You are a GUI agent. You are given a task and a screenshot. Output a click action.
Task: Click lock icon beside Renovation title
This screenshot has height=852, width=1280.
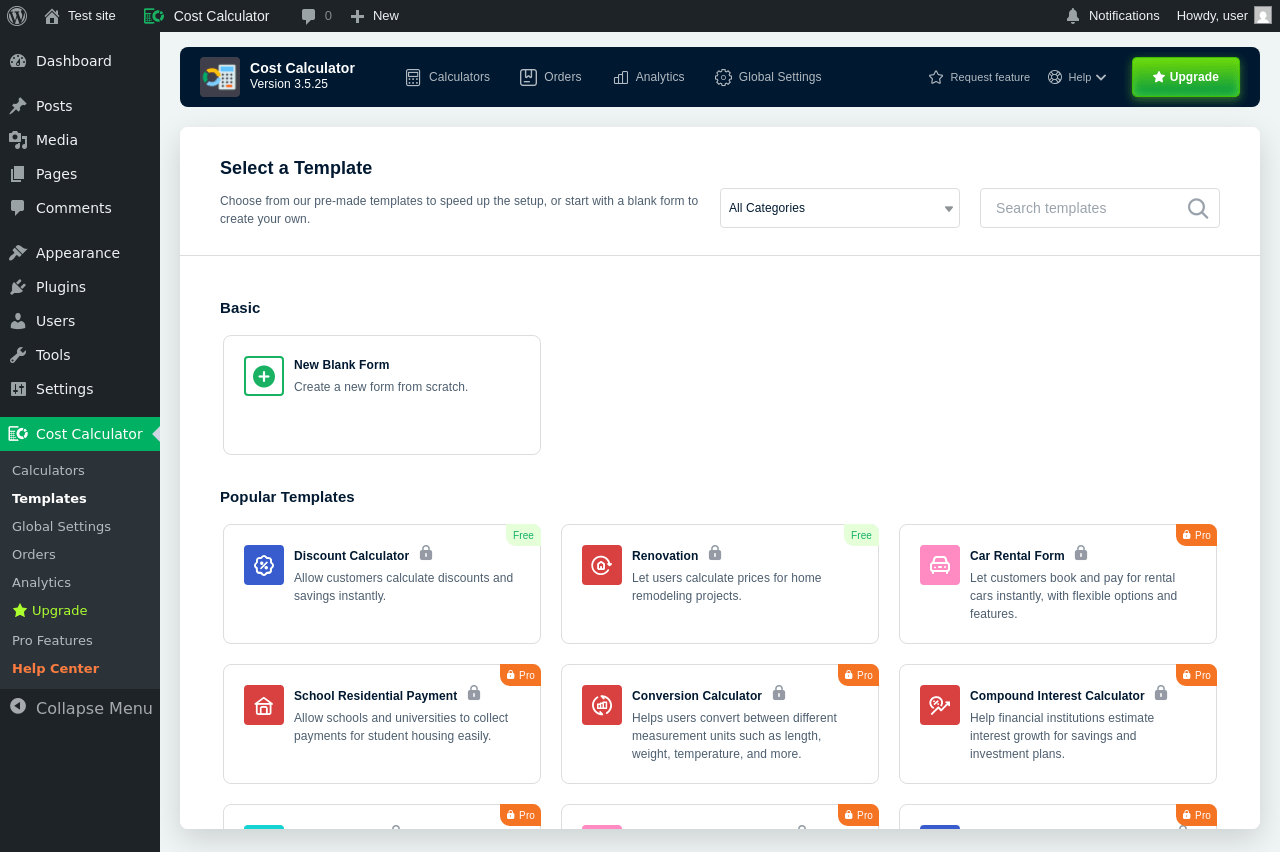[715, 553]
